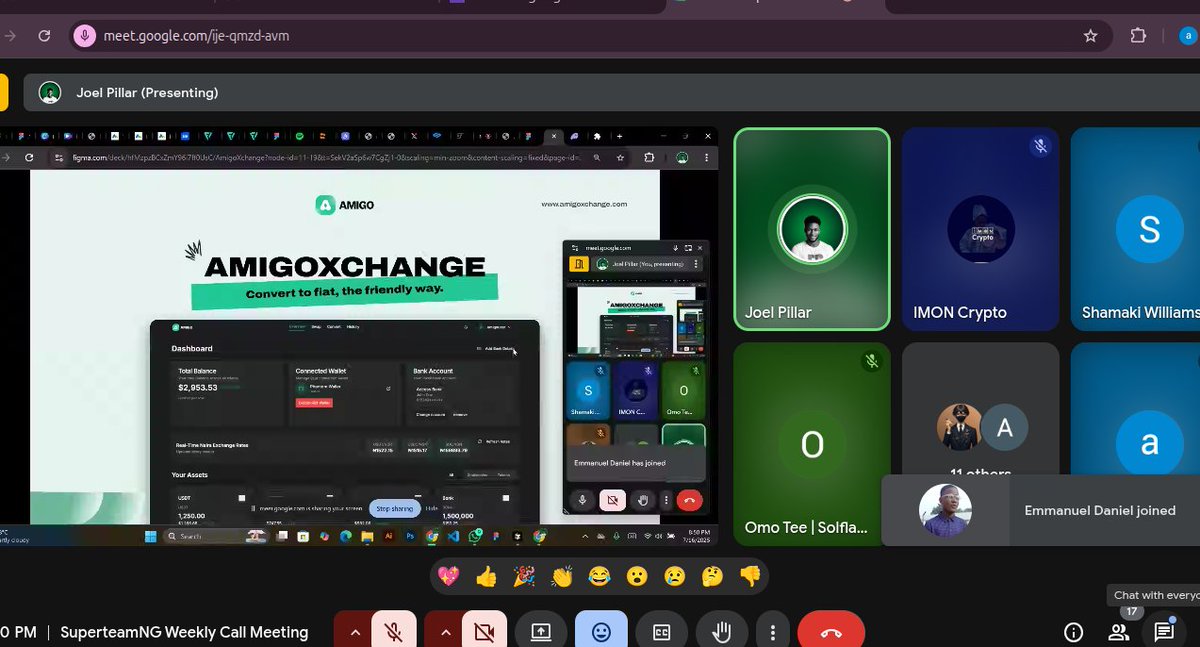Show the people participants panel
Image resolution: width=1200 pixels, height=647 pixels.
[1118, 632]
